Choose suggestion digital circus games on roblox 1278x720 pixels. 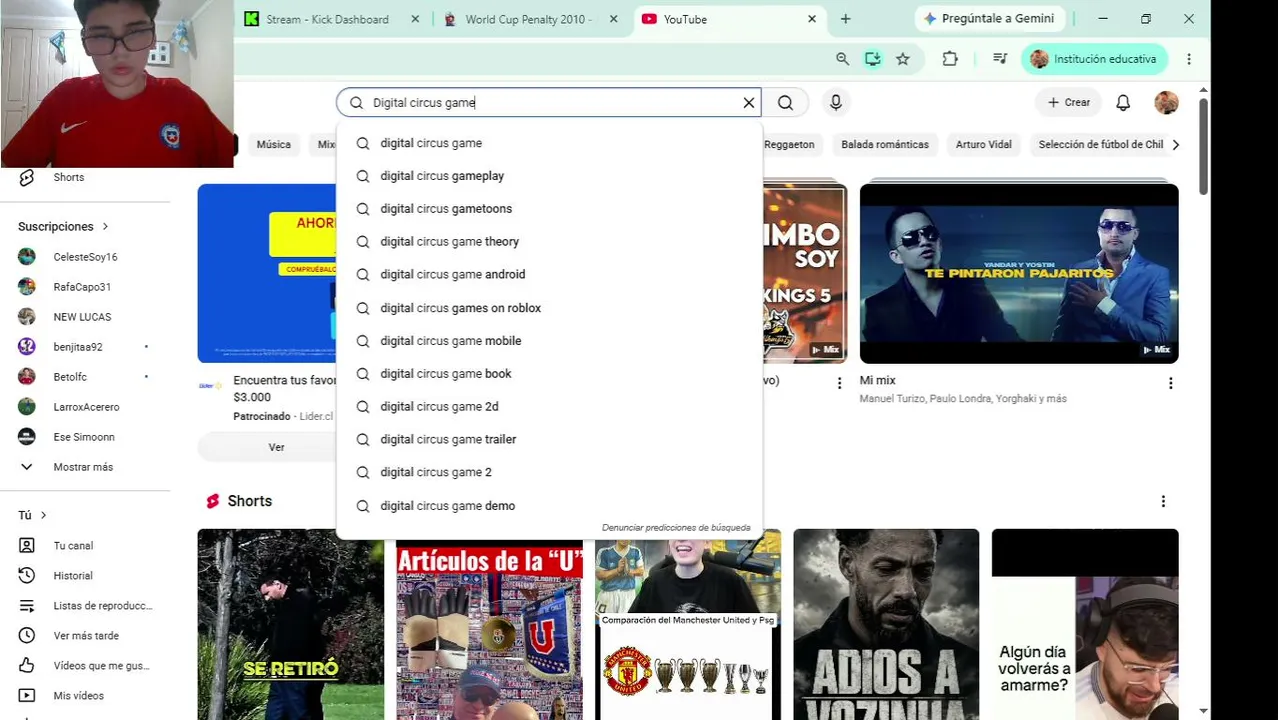tap(549, 308)
